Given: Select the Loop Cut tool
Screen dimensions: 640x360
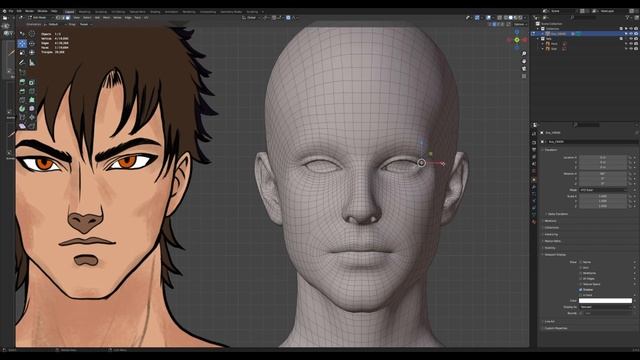Looking at the screenshot, I should (x=32, y=91).
